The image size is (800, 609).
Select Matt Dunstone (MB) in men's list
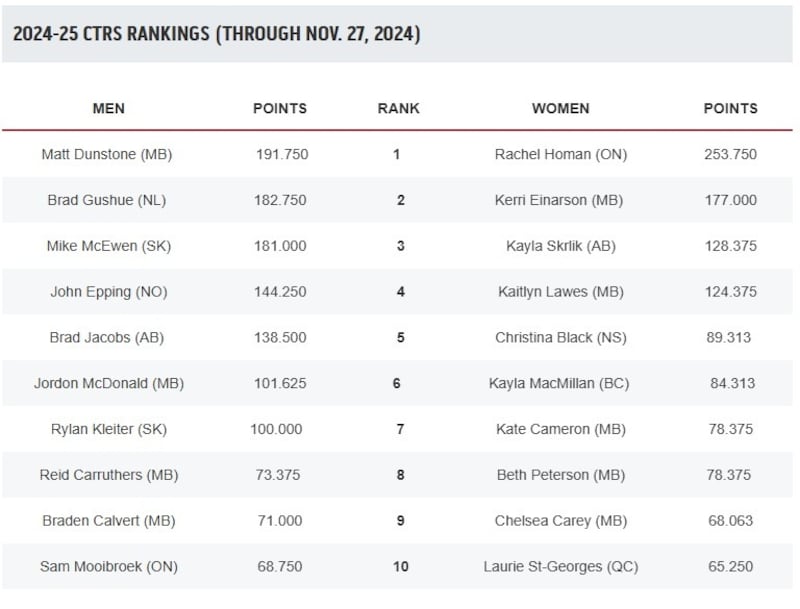tap(107, 154)
